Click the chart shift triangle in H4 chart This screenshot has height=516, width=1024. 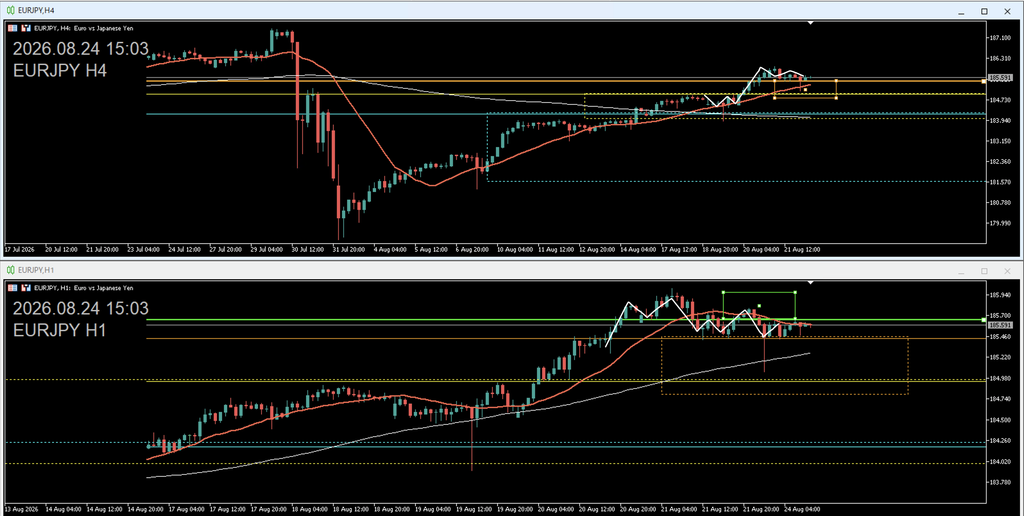pyautogui.click(x=810, y=24)
